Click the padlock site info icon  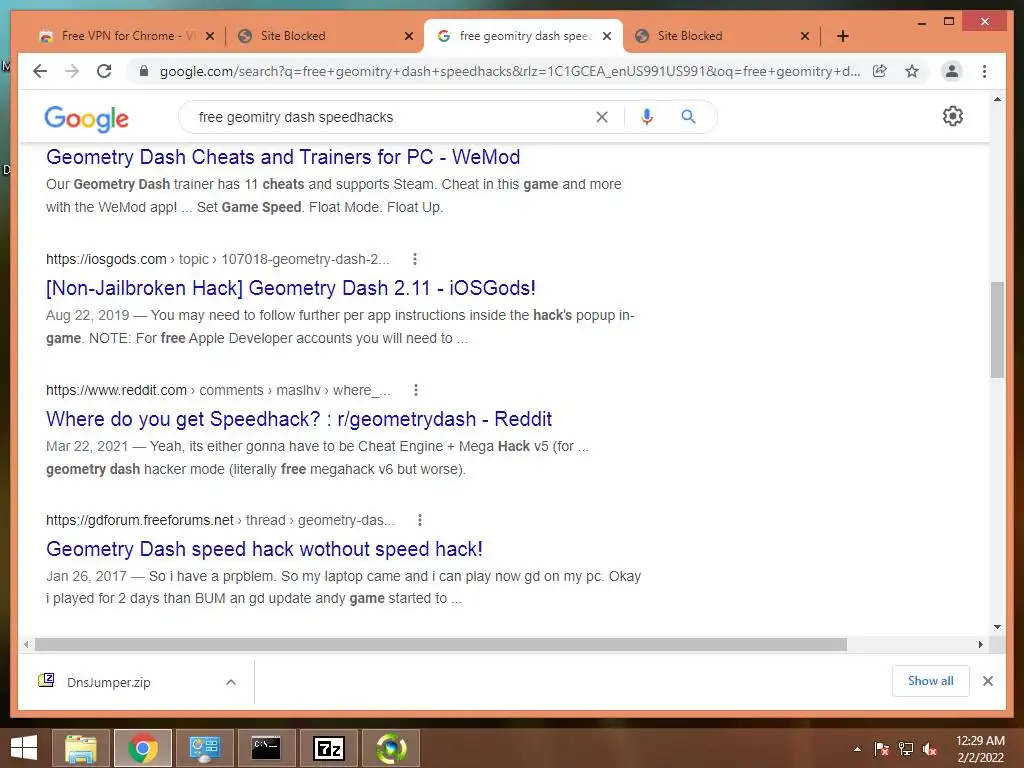144,71
